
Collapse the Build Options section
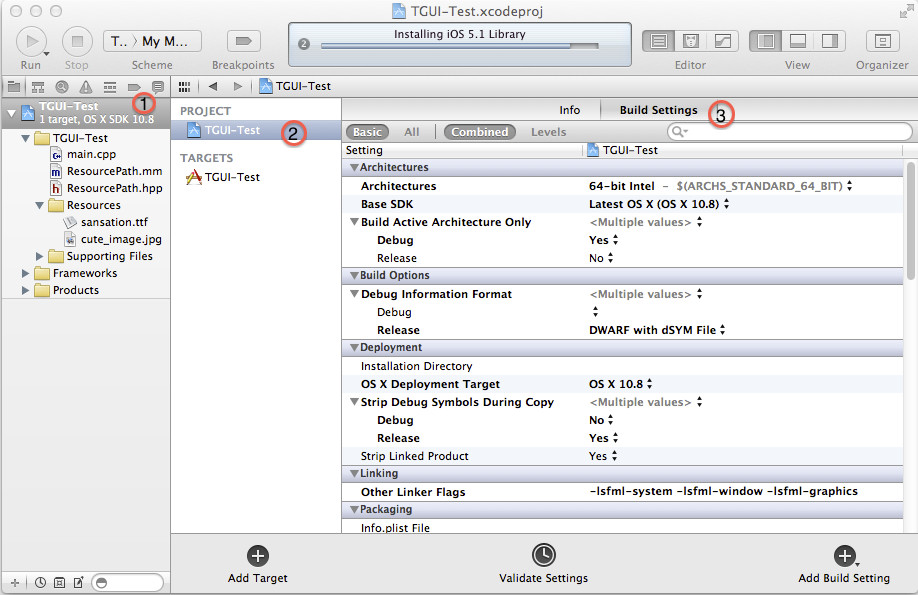354,276
